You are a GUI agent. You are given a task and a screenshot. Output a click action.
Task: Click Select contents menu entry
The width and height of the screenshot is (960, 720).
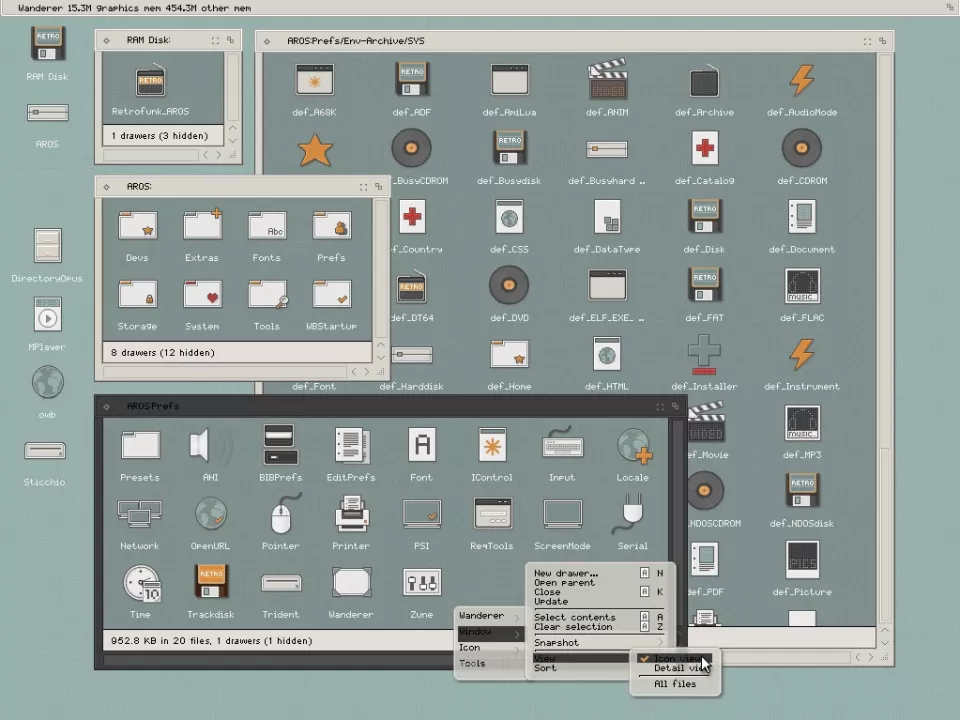[x=574, y=617]
